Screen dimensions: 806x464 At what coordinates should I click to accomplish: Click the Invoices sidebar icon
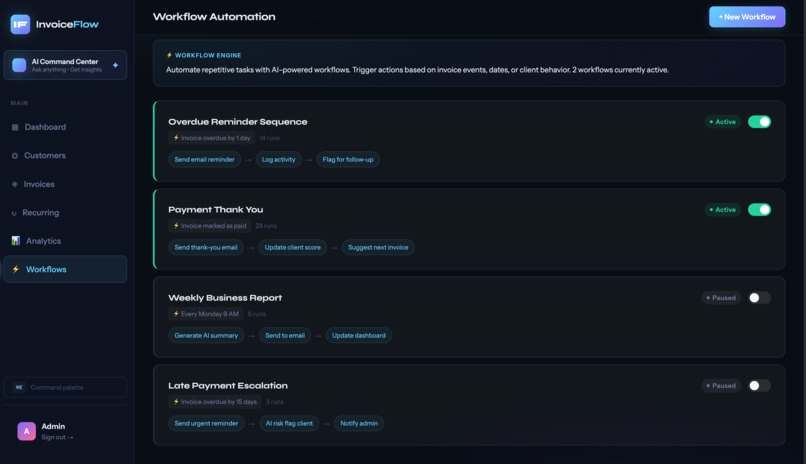15,184
